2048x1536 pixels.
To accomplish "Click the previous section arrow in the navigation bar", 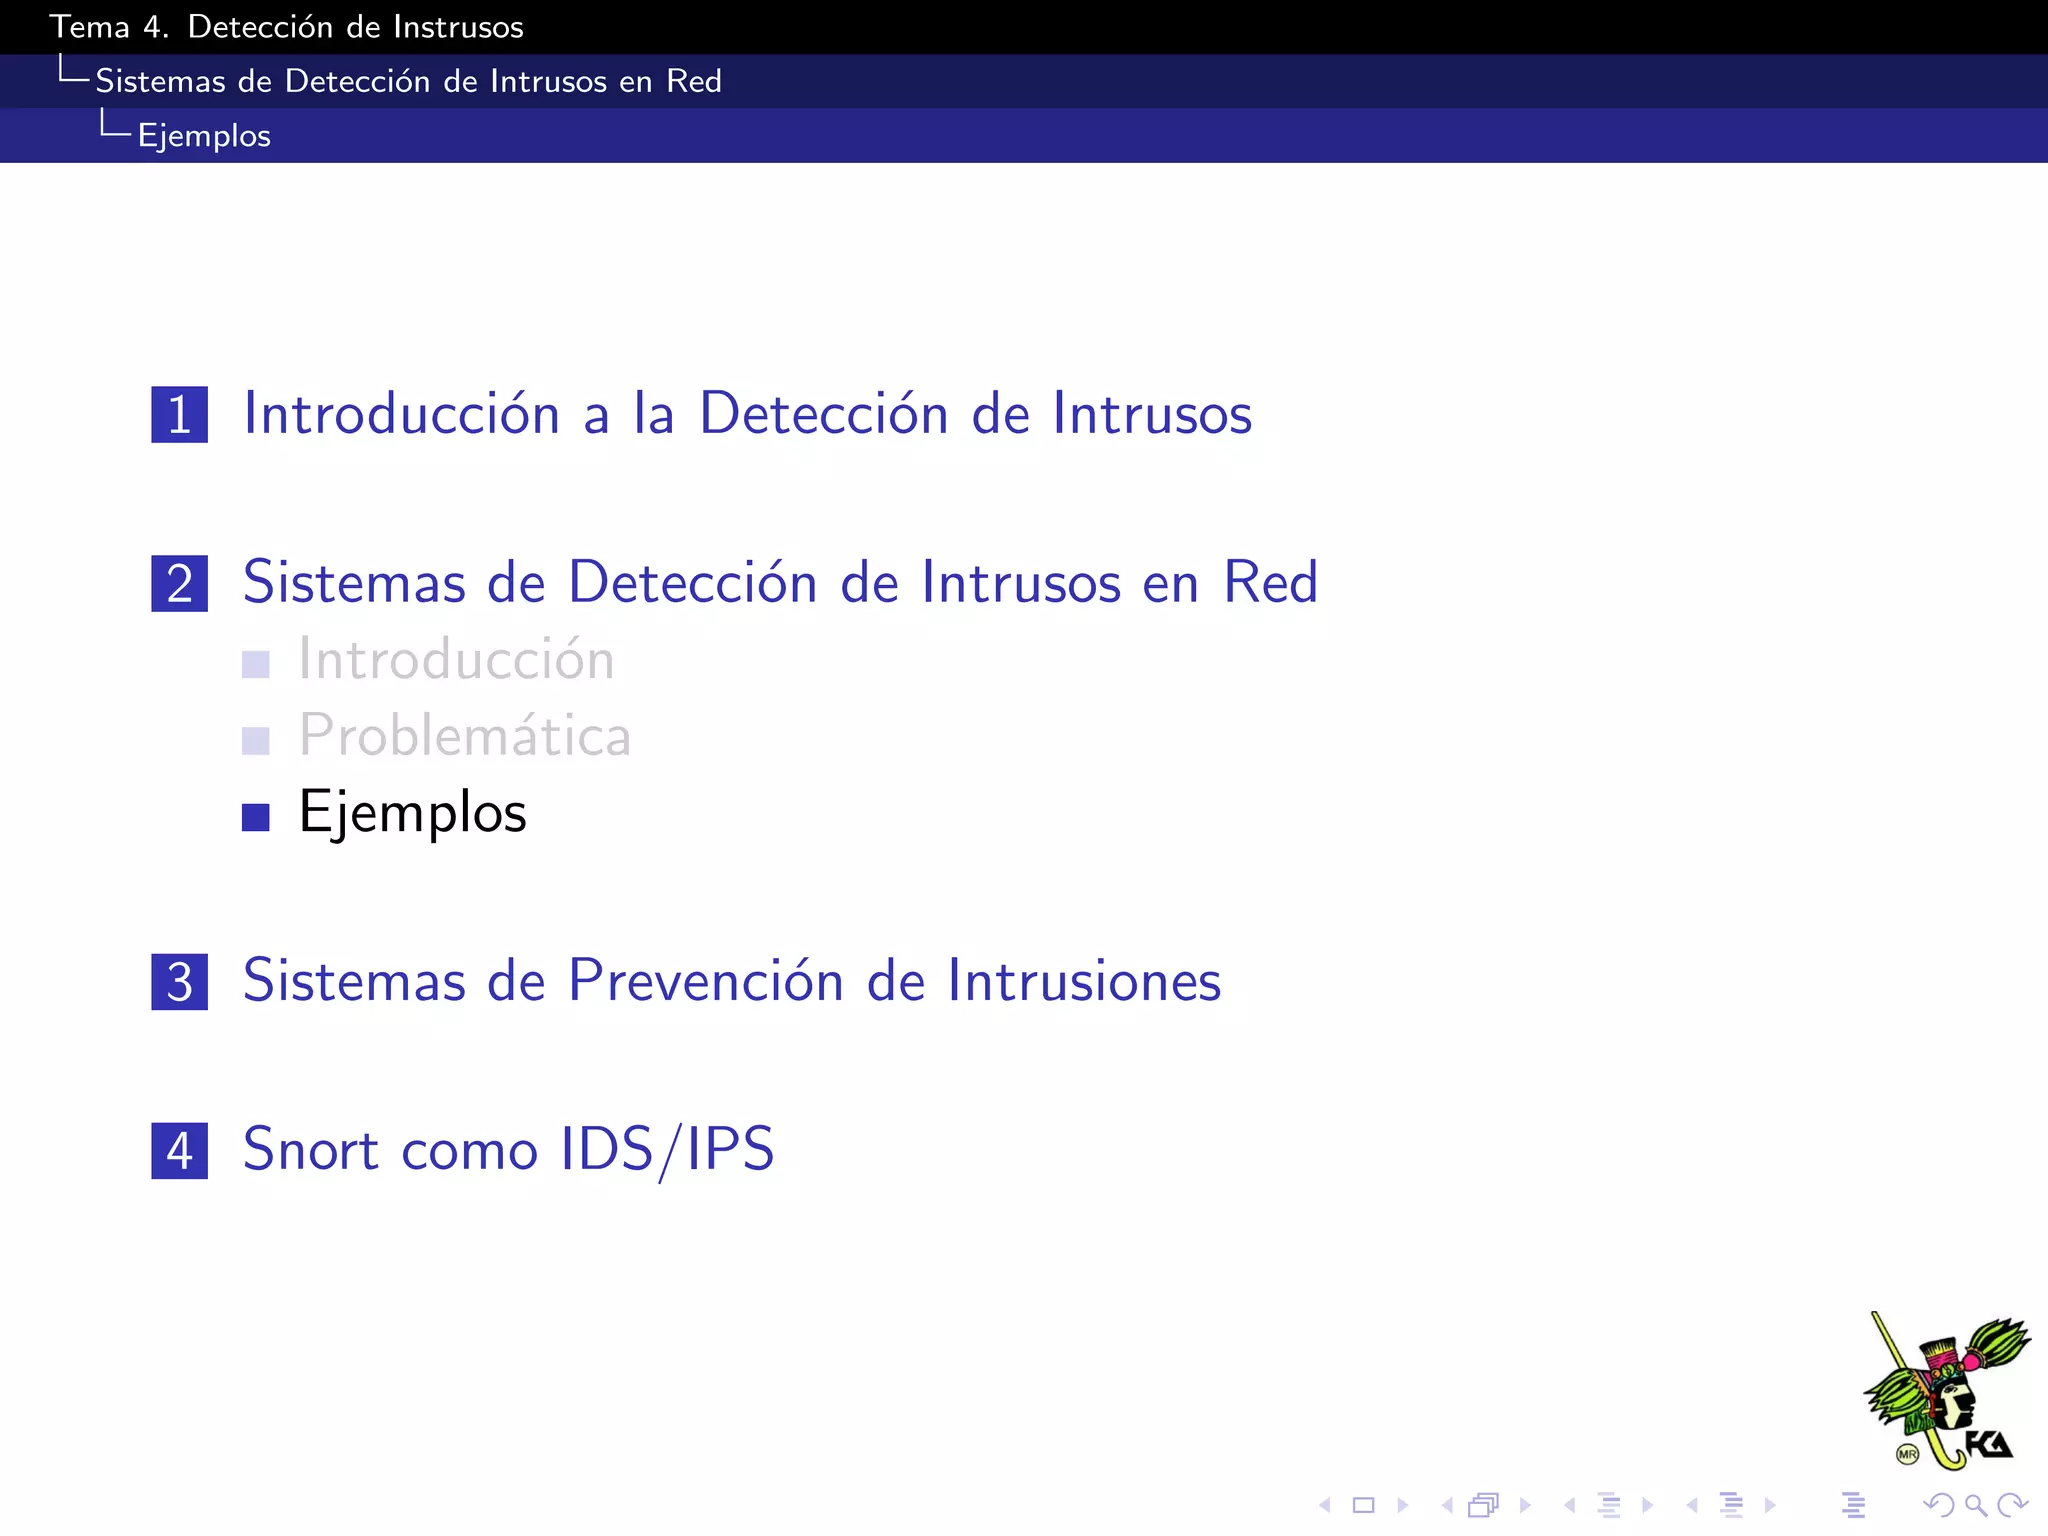I will (1692, 1505).
